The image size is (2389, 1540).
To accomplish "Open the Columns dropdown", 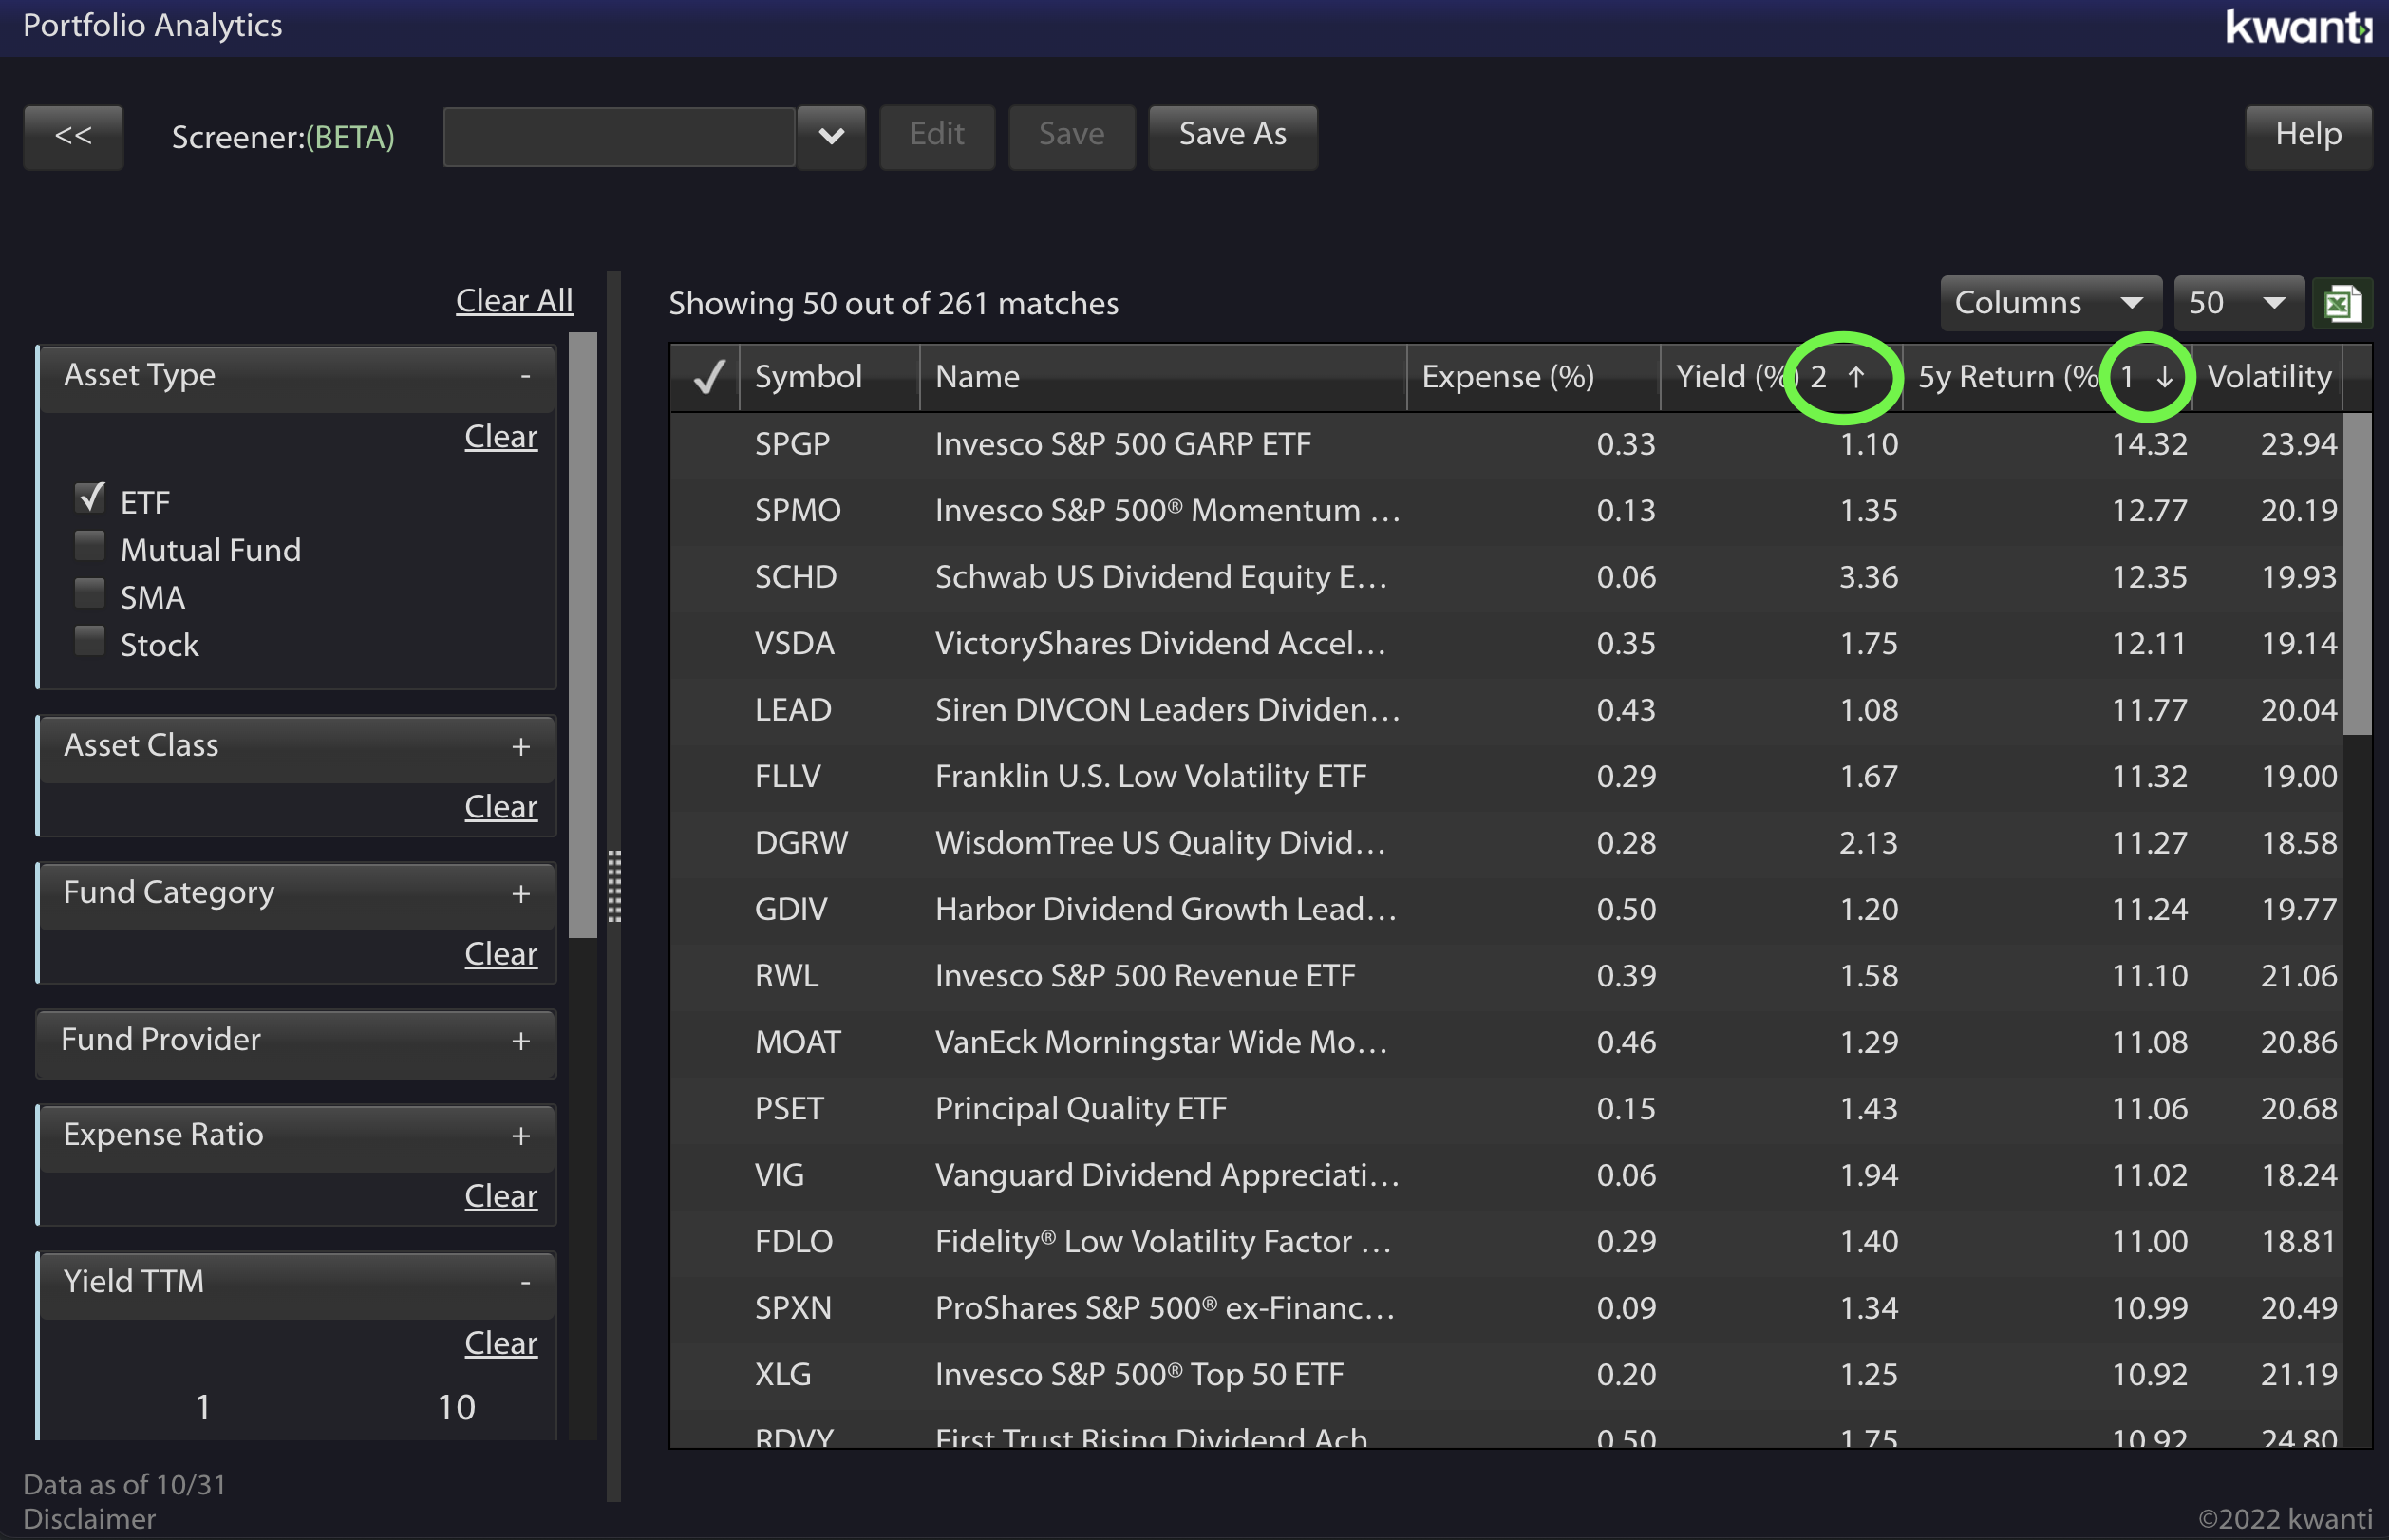I will tap(2050, 303).
